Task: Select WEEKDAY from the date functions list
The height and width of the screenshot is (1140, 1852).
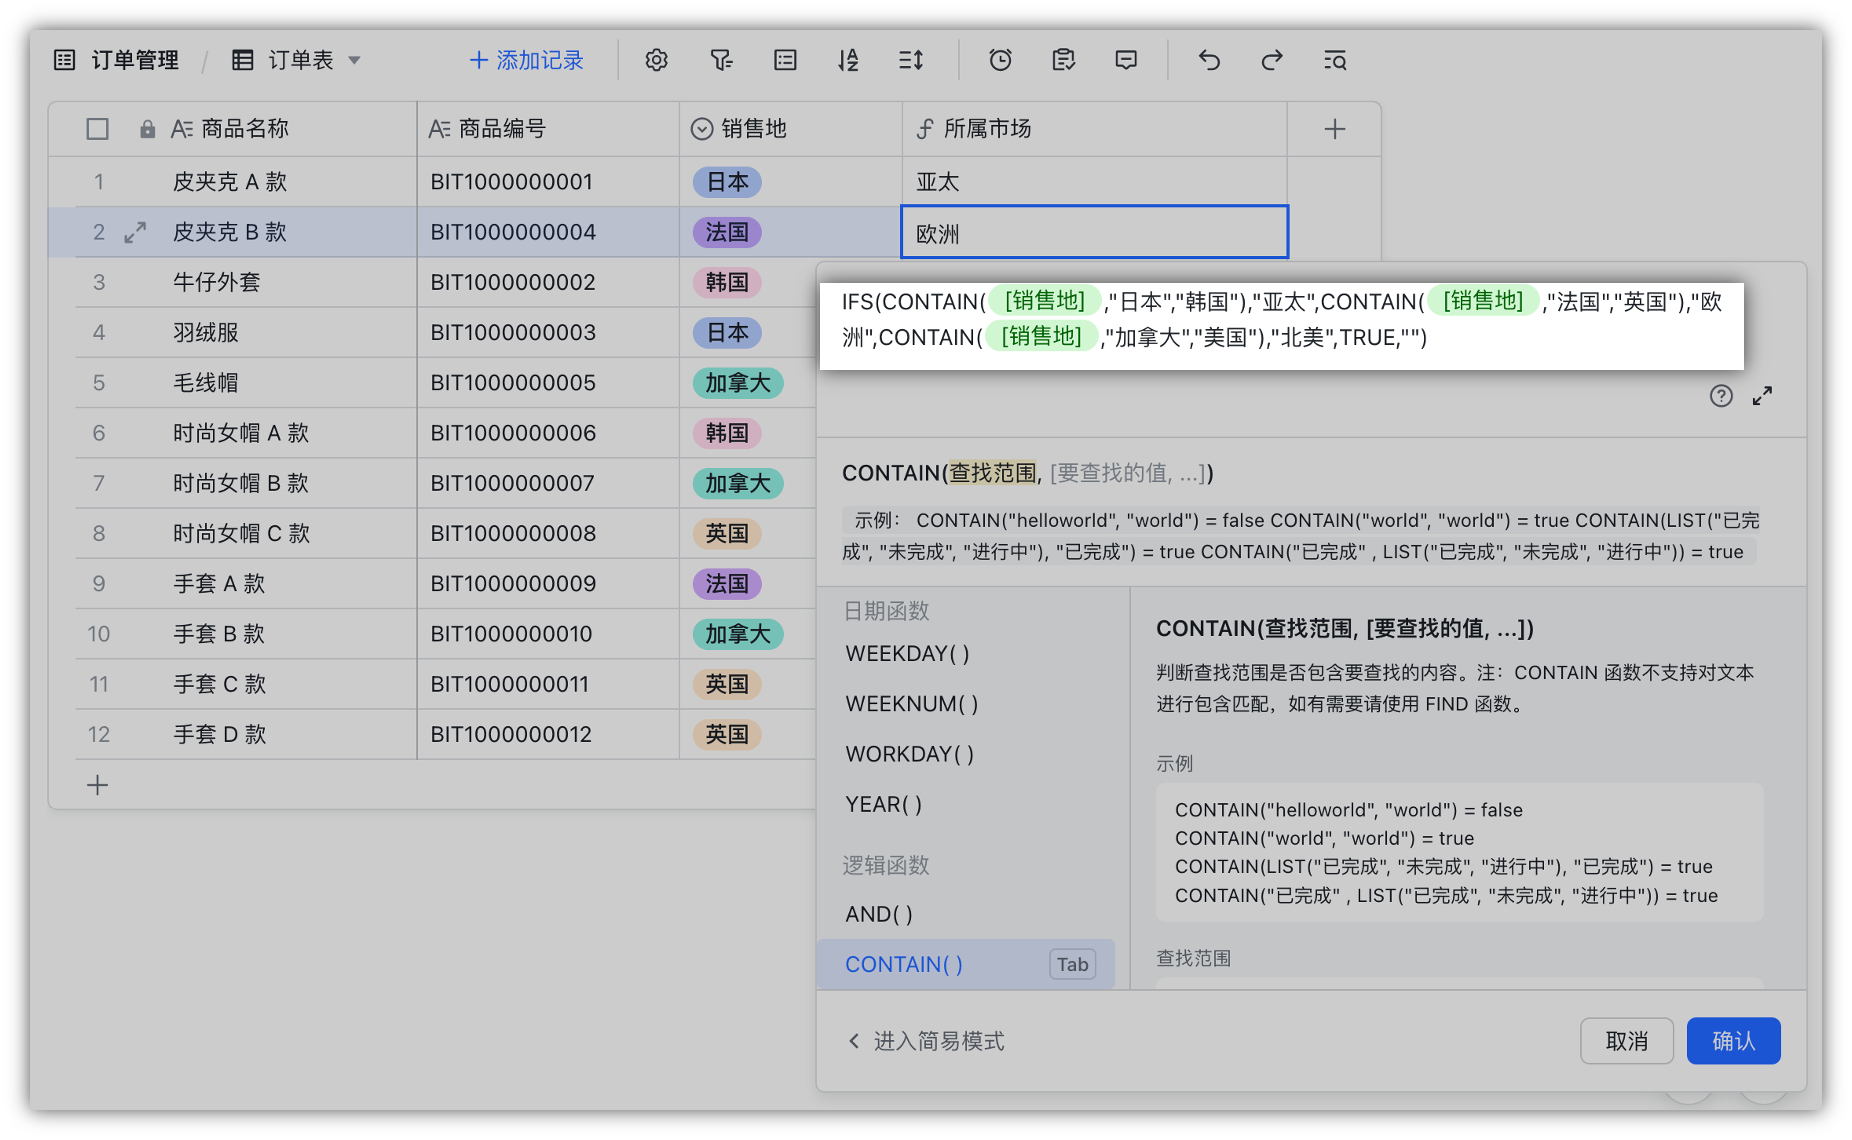Action: point(905,653)
